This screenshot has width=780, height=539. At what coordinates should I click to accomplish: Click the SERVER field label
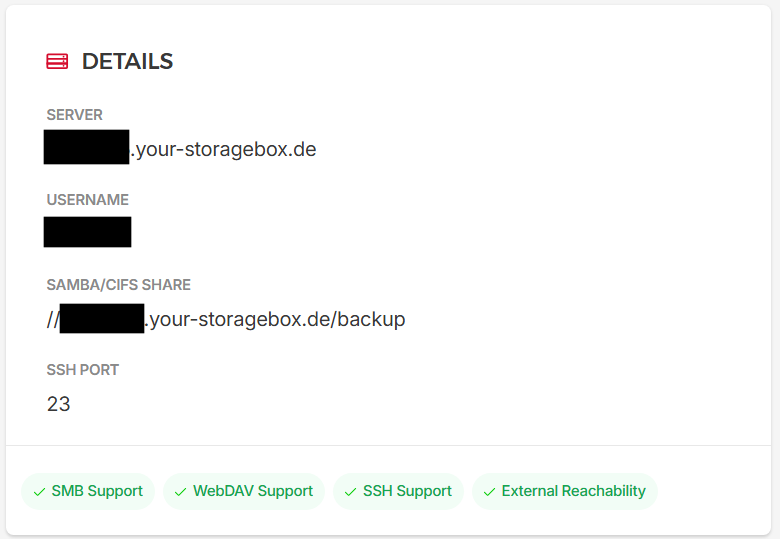75,115
